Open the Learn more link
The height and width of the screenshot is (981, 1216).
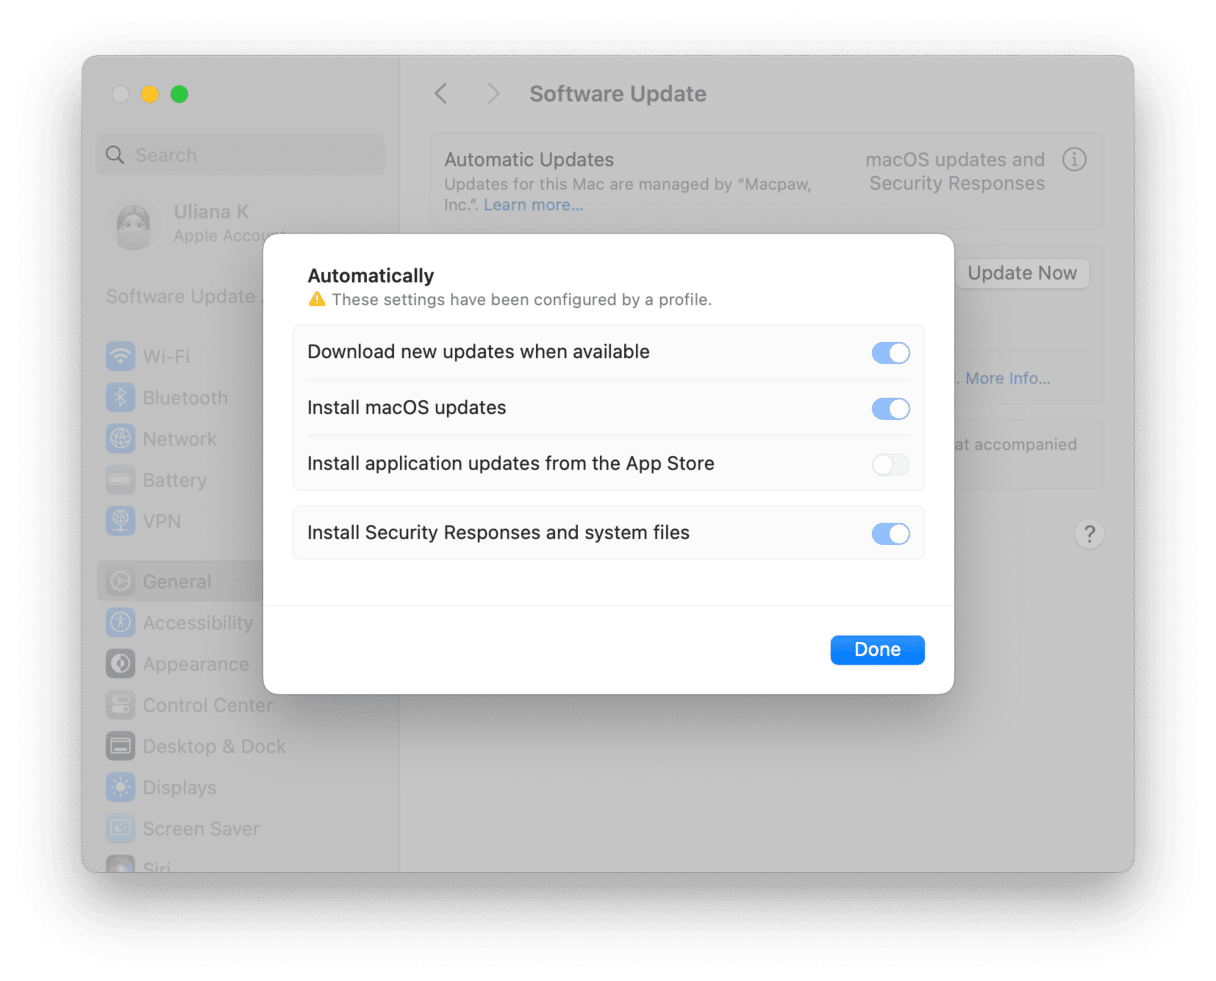533,205
